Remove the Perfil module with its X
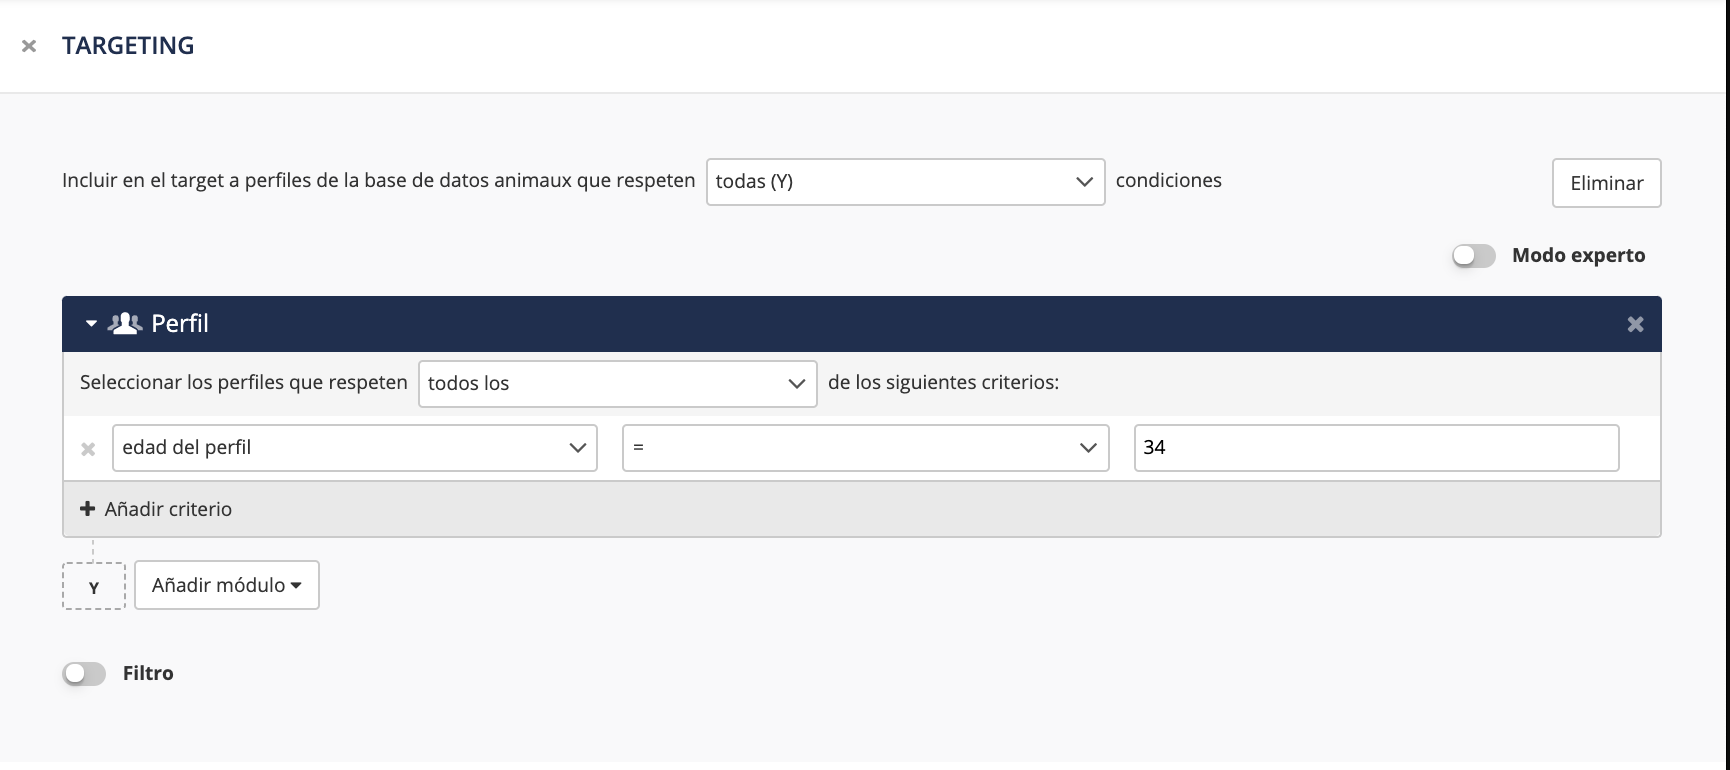This screenshot has height=770, width=1730. (1635, 324)
